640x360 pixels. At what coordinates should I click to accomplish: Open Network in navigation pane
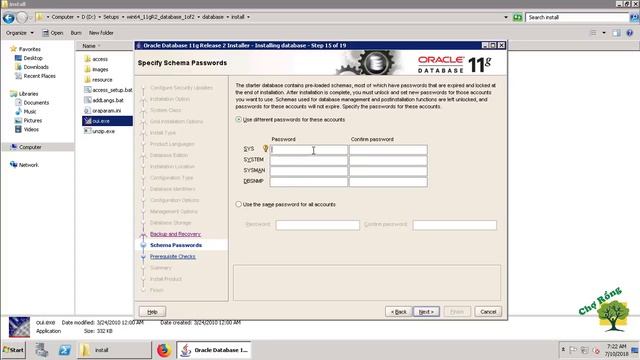pyautogui.click(x=24, y=165)
